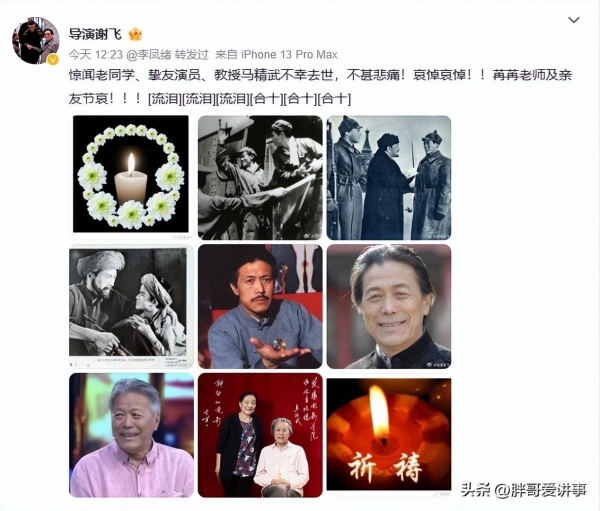Open the post options chevron menu
Viewport: 600px width, 511px height.
(574, 20)
